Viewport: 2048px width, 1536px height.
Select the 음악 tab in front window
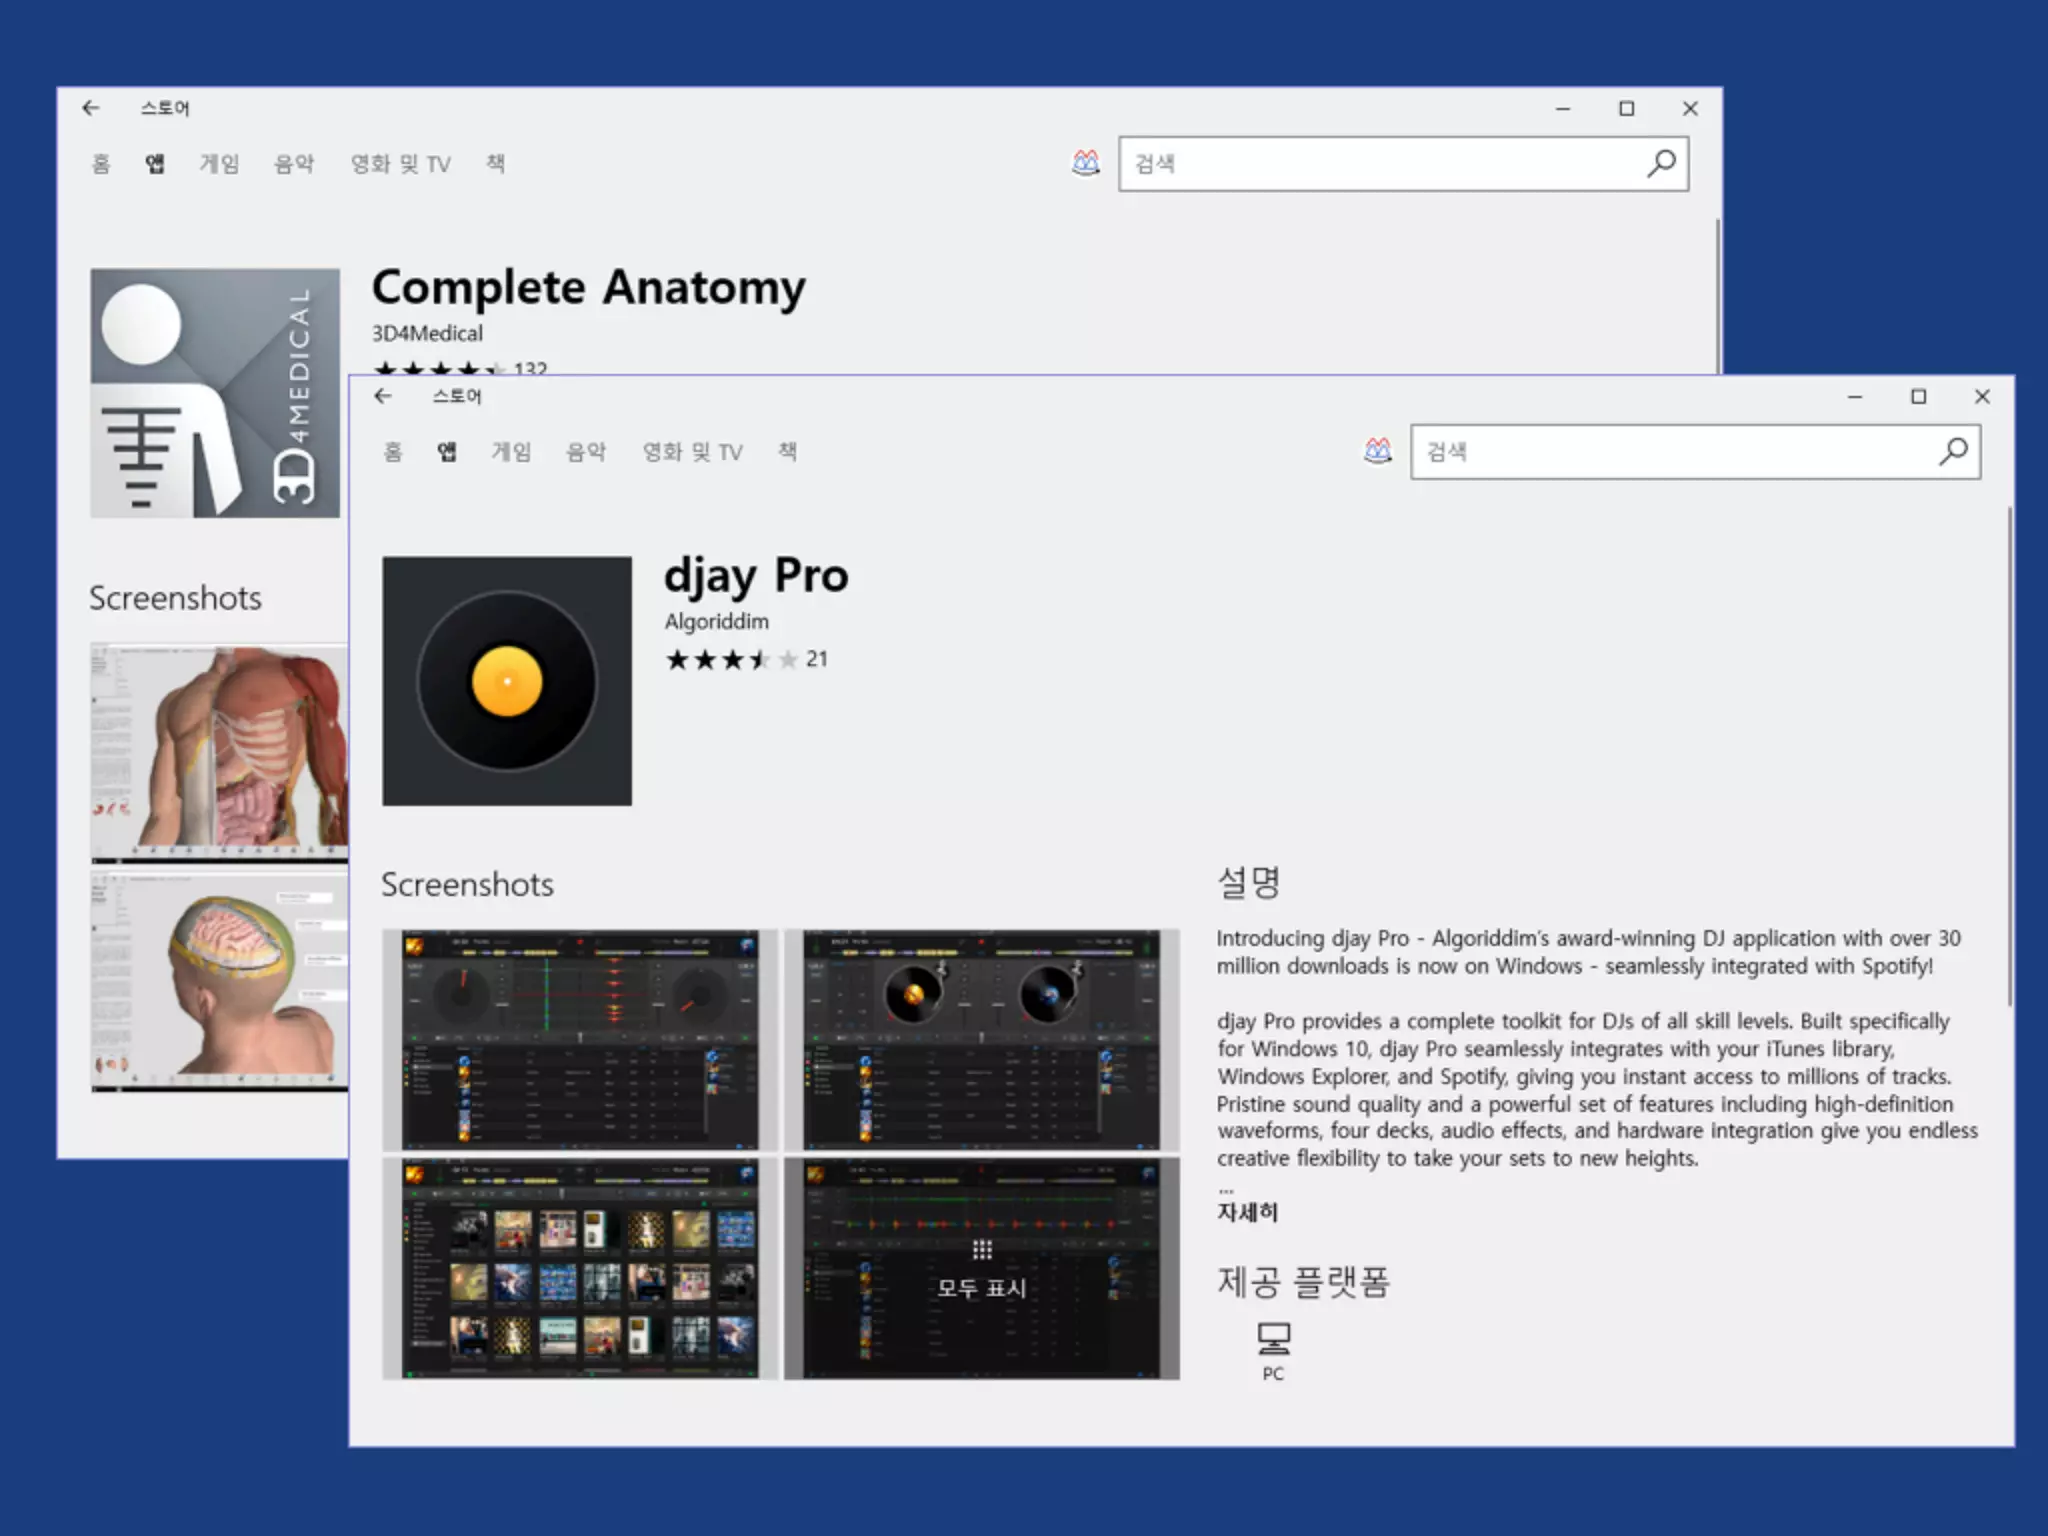pos(586,452)
